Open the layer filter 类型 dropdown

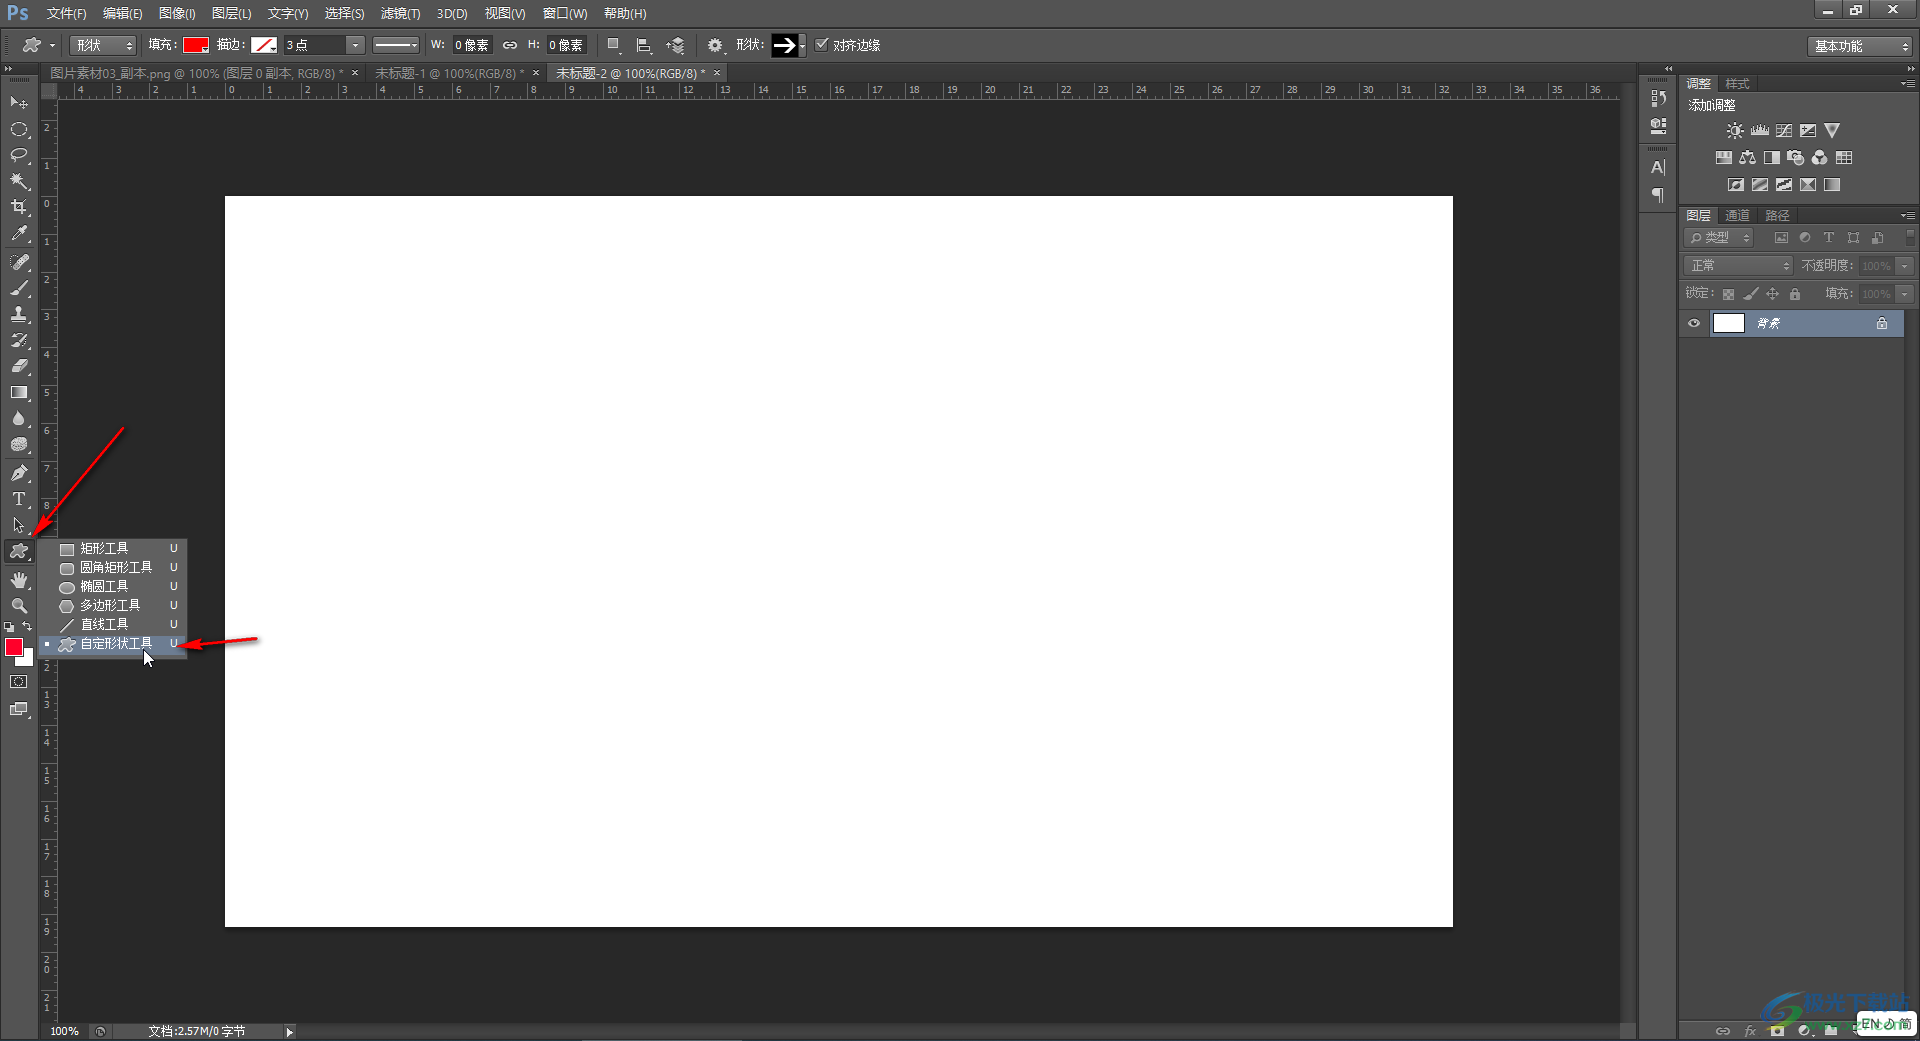coord(1720,238)
